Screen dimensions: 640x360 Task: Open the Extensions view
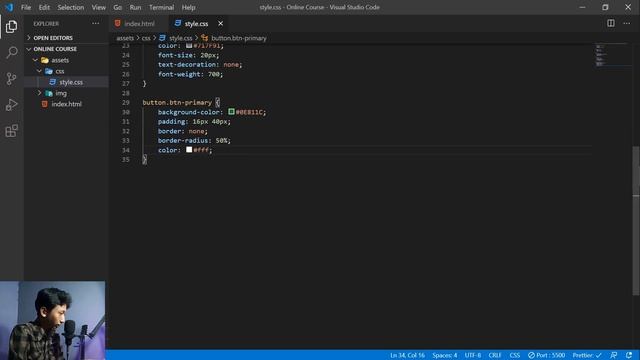(x=11, y=131)
